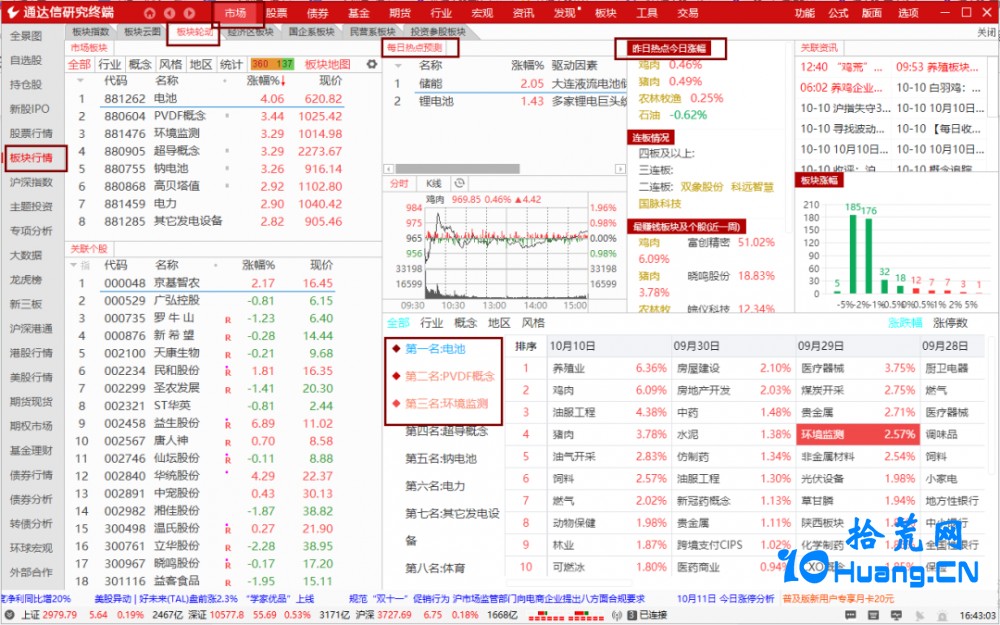The height and width of the screenshot is (625, 1000).
Task: Open 龙虎榜 in left sidebar
Action: point(26,279)
